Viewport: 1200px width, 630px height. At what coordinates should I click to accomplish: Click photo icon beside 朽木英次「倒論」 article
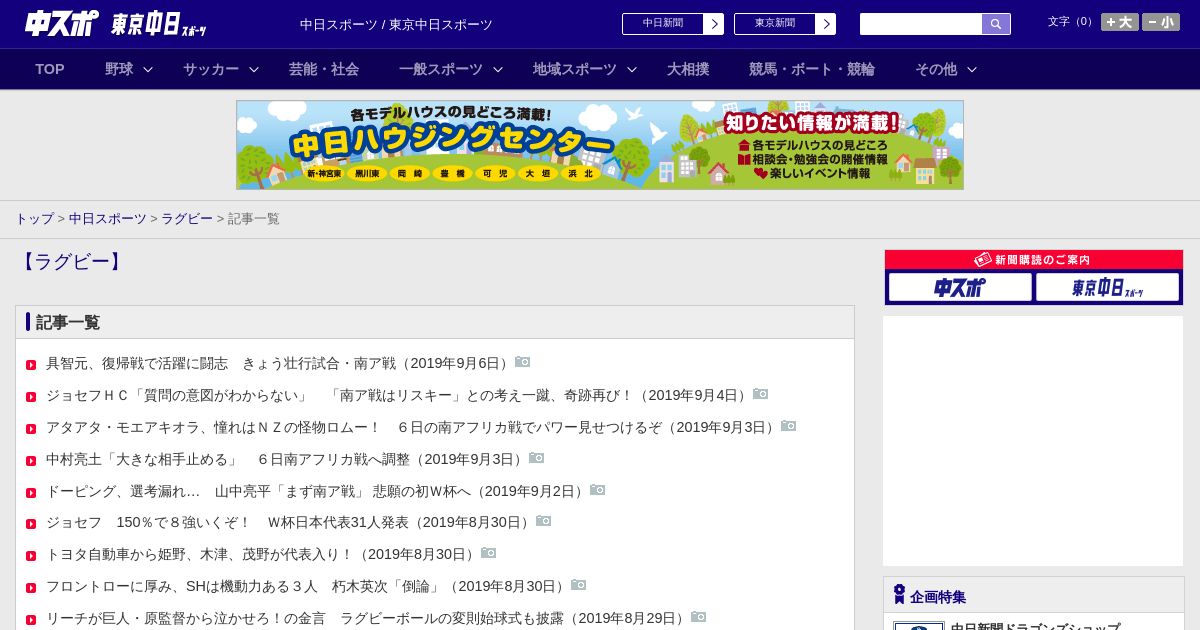pos(579,585)
